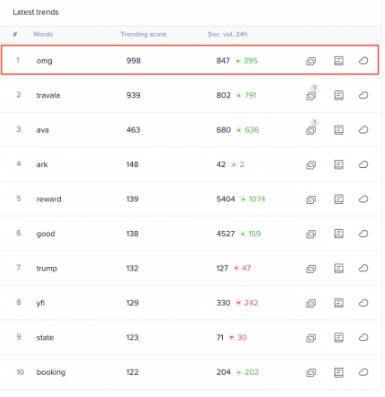Click the copy icon in the state row
Screen dimensions: 385x397
point(311,338)
